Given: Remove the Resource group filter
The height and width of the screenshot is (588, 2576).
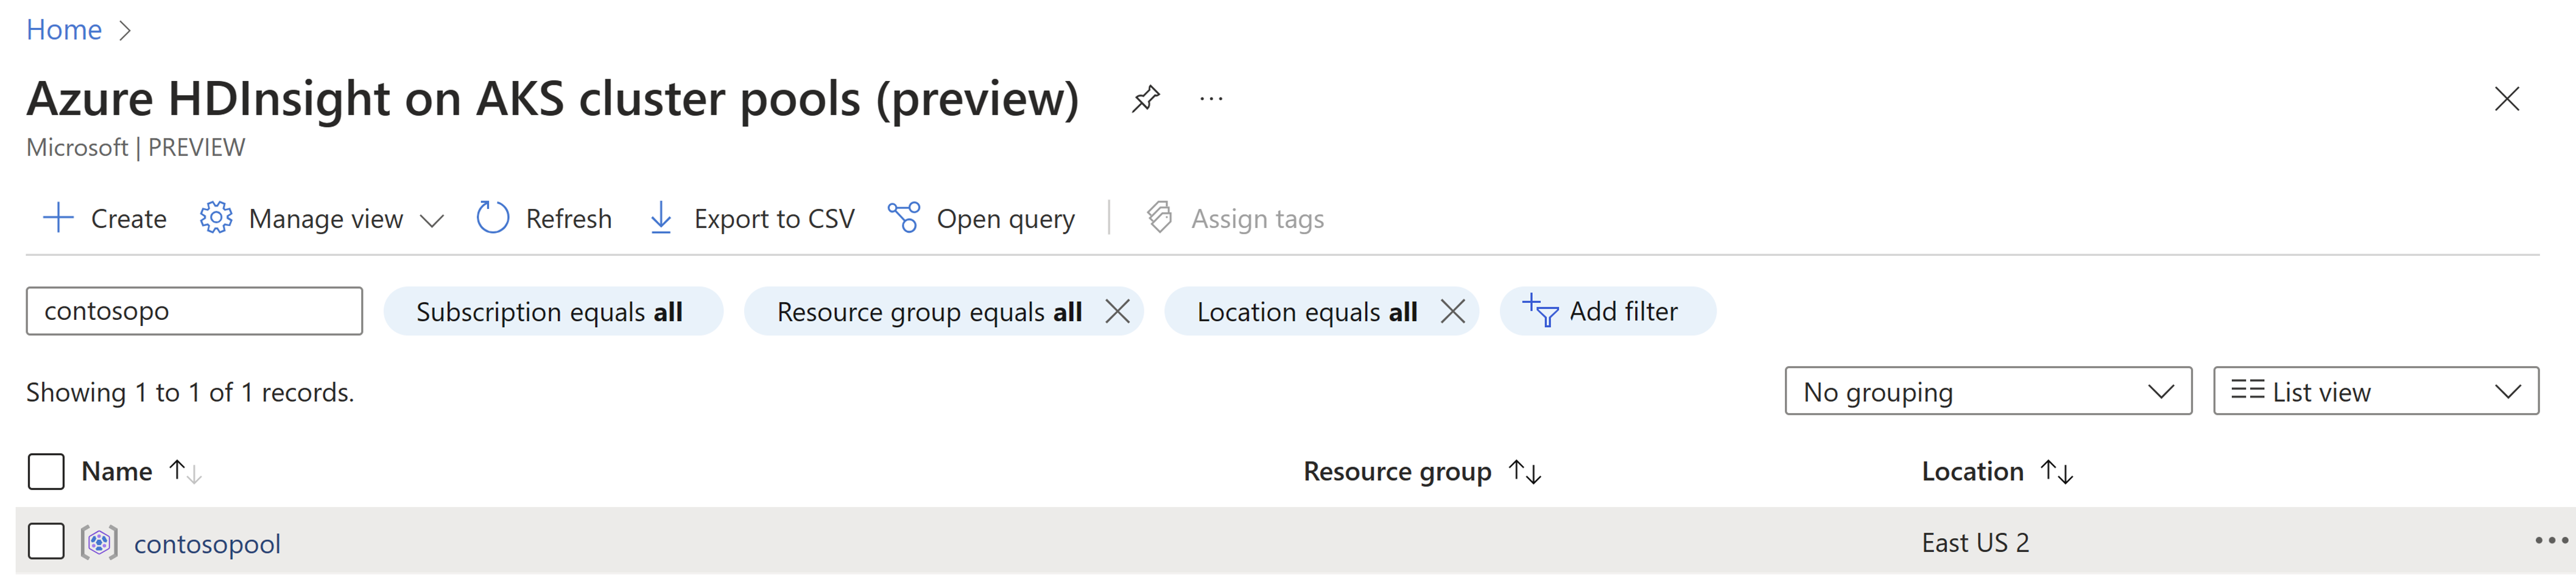Looking at the screenshot, I should (x=1118, y=312).
